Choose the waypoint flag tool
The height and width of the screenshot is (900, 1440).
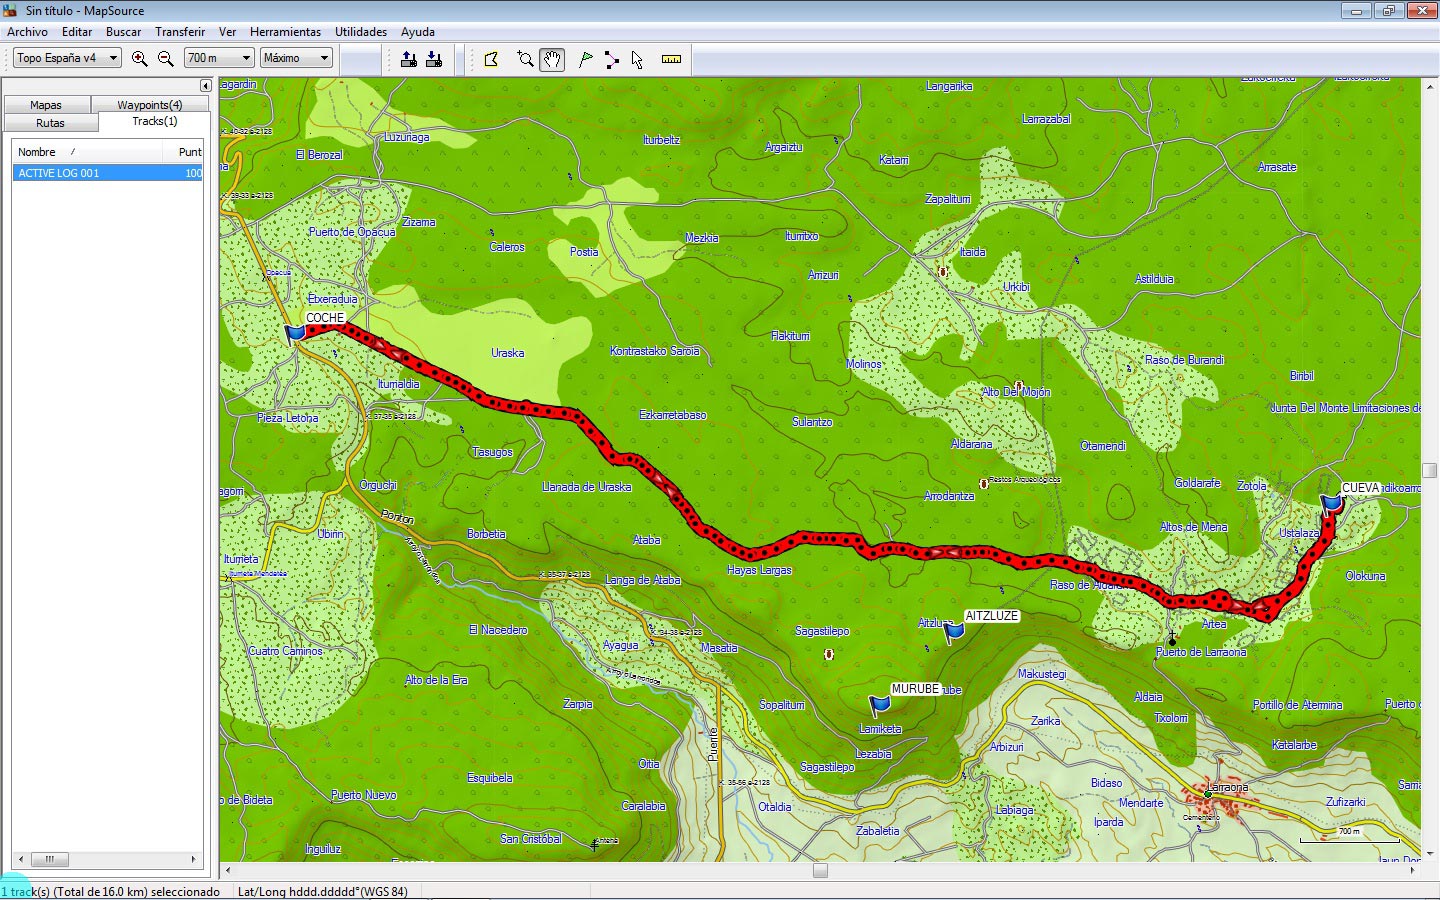coord(586,59)
